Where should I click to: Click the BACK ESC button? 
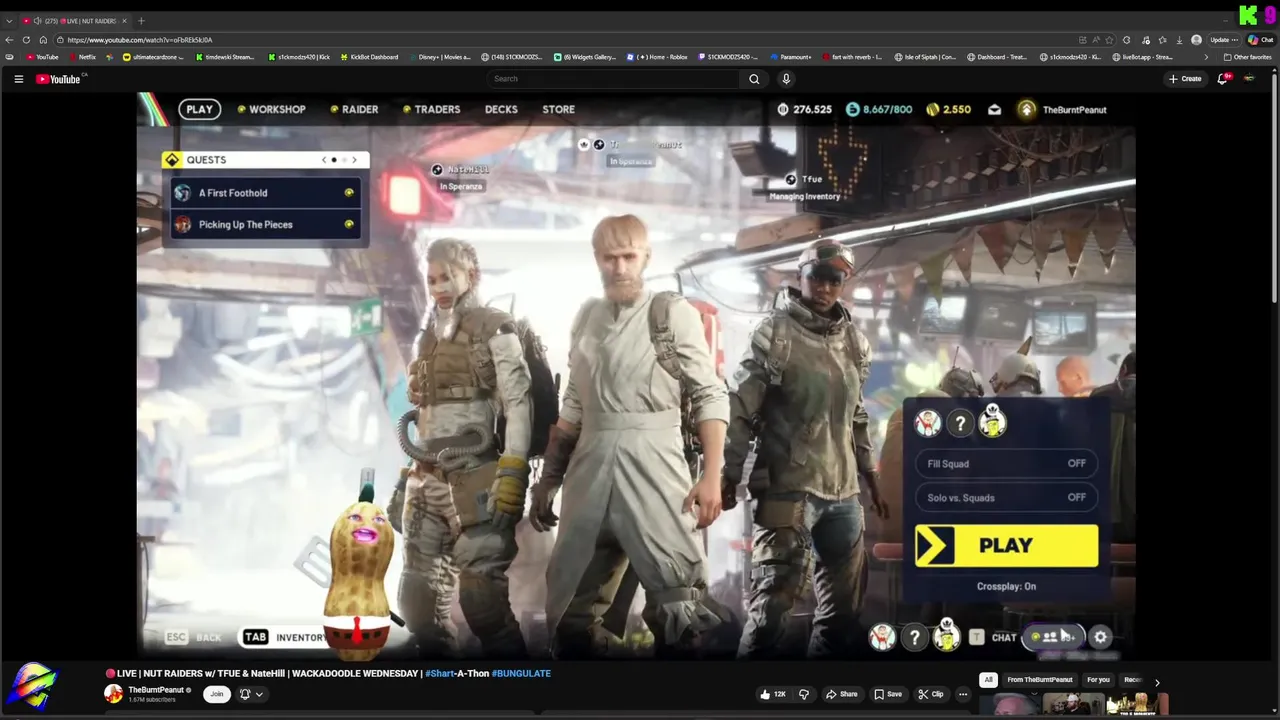193,637
